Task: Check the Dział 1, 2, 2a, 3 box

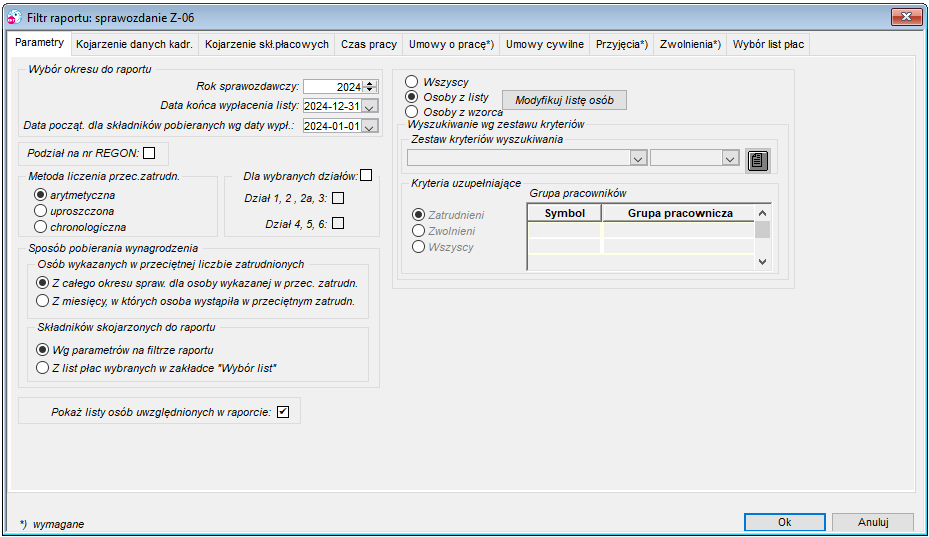Action: [x=338, y=198]
